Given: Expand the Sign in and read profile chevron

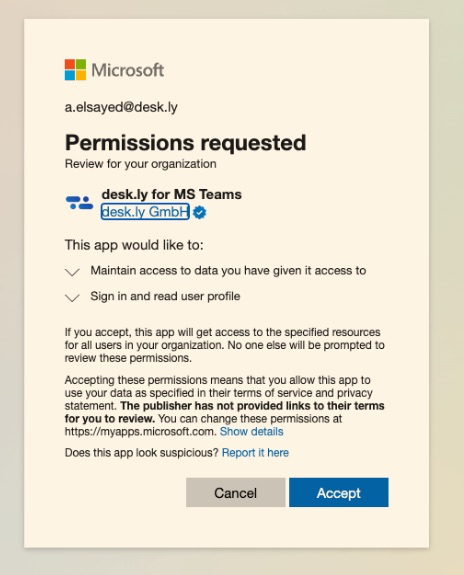Looking at the screenshot, I should tap(72, 297).
